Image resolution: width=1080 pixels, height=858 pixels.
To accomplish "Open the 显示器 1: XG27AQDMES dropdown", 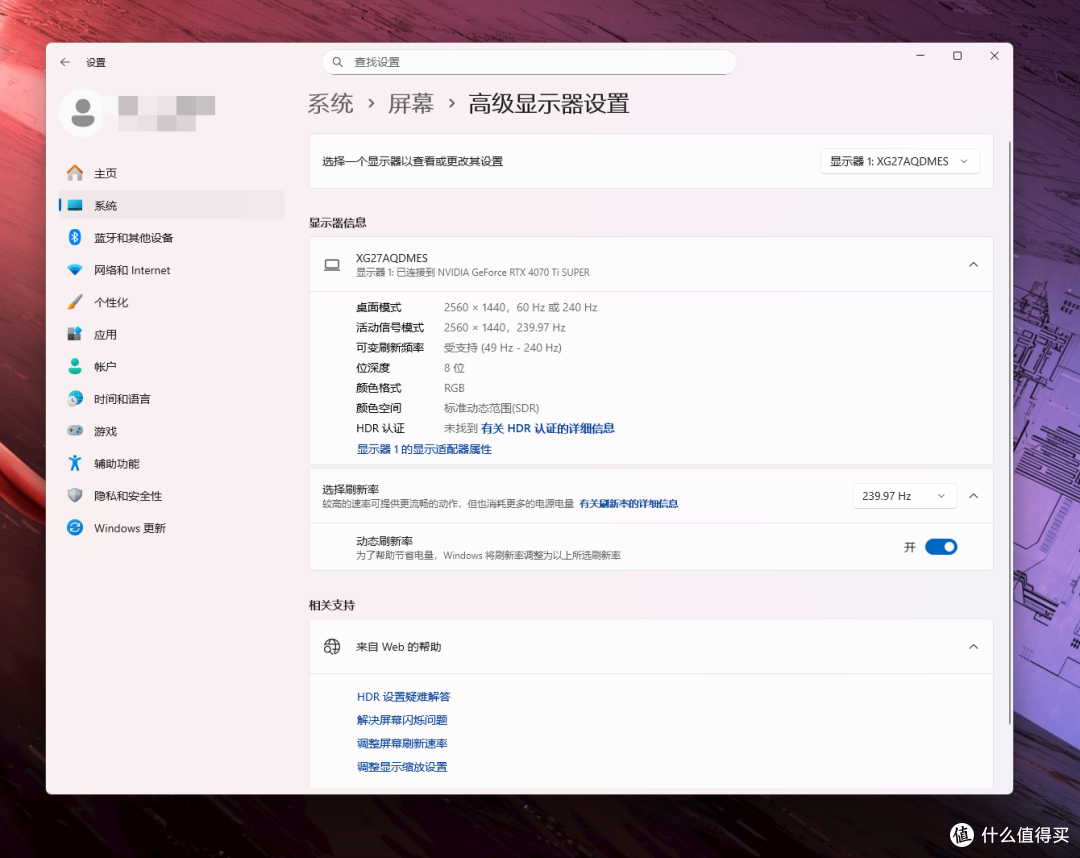I will point(900,161).
